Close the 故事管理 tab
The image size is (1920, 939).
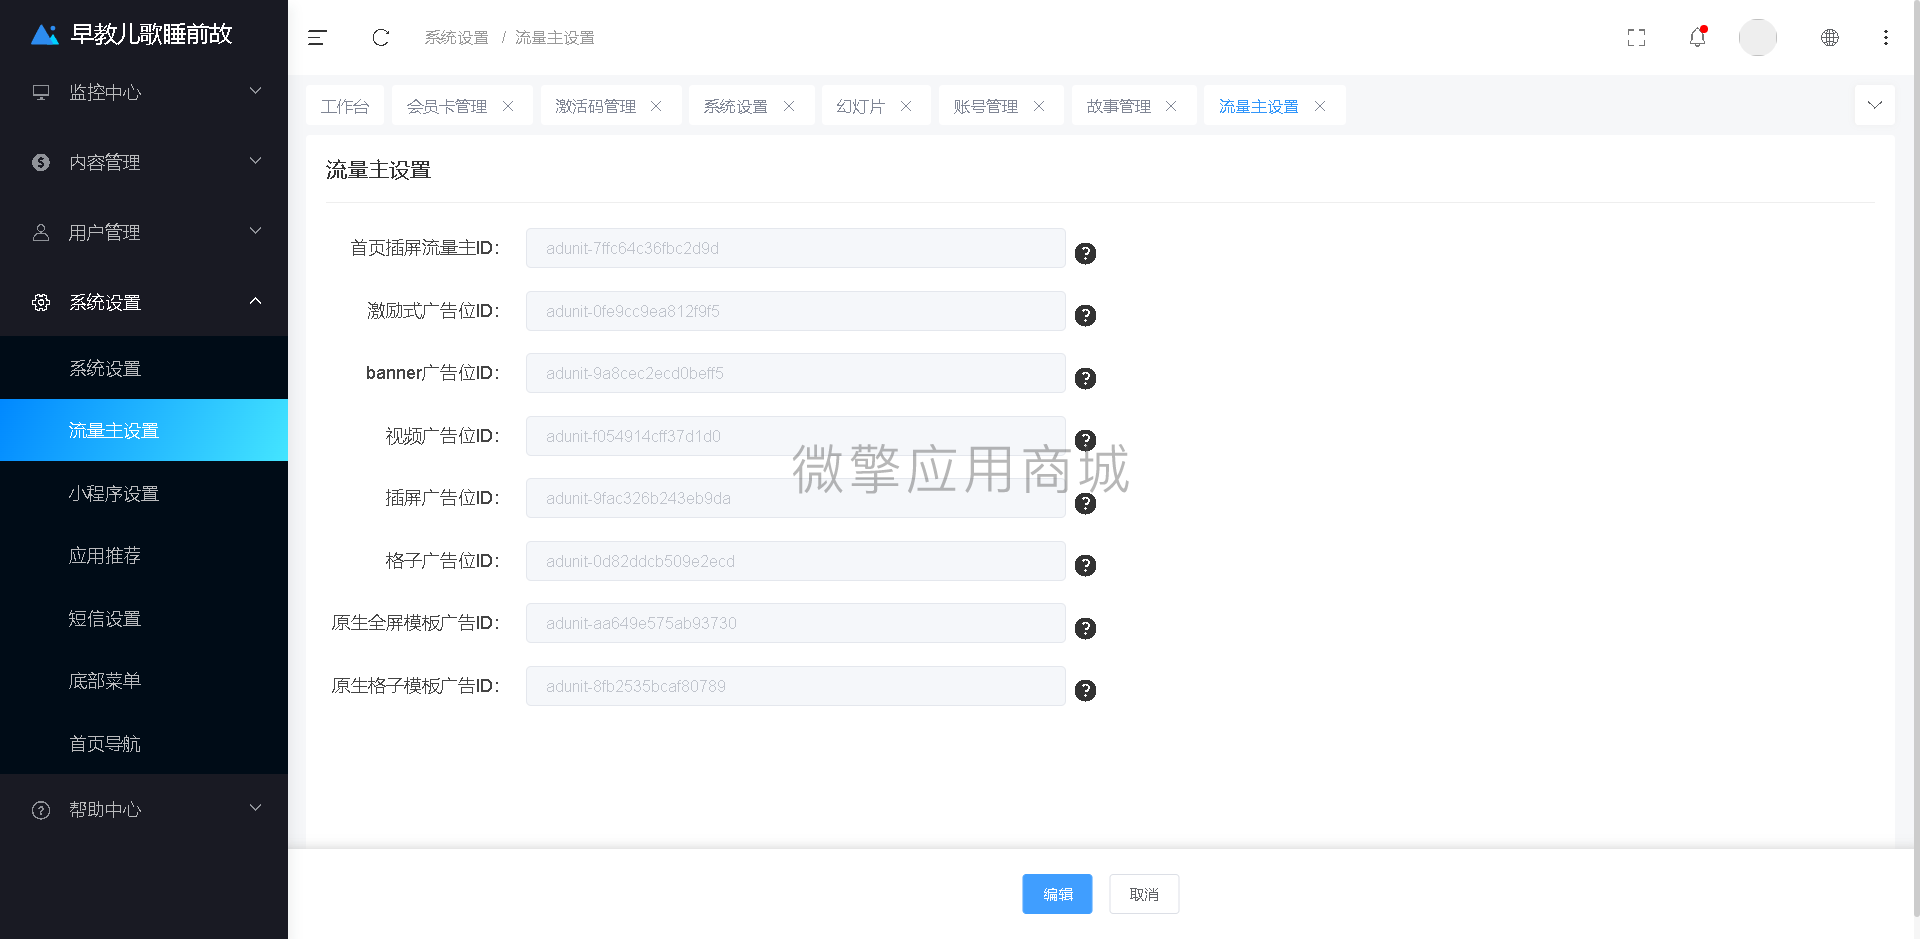1171,106
